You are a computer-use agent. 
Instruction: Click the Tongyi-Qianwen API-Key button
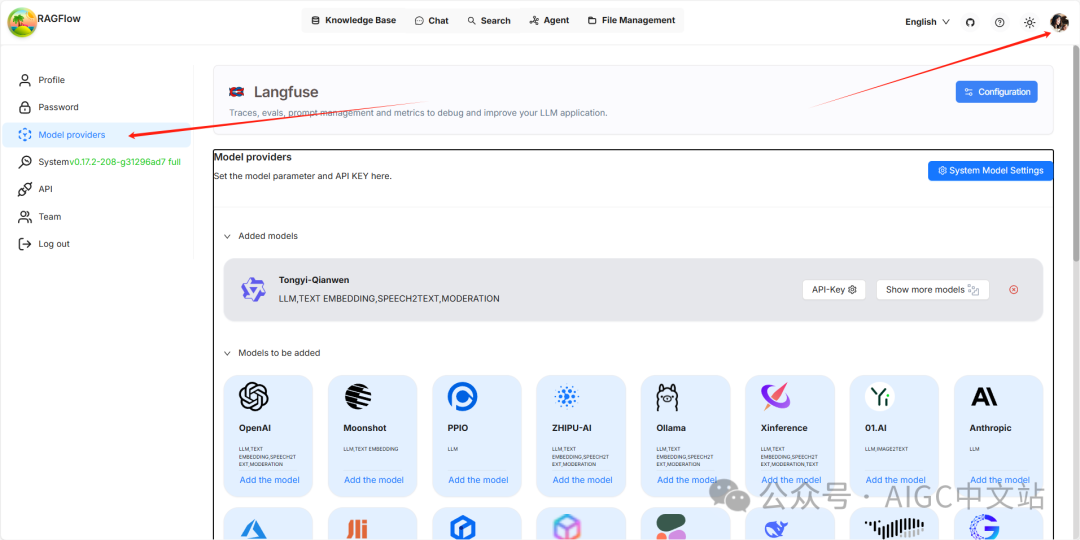pos(833,290)
